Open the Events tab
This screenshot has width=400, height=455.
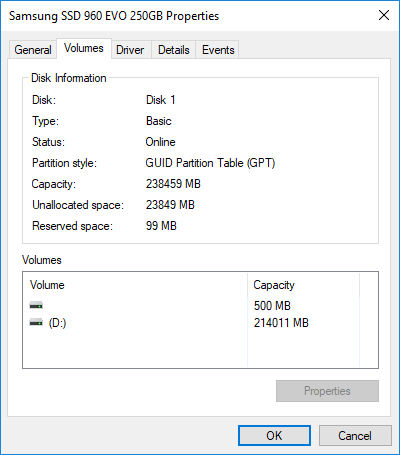click(218, 50)
